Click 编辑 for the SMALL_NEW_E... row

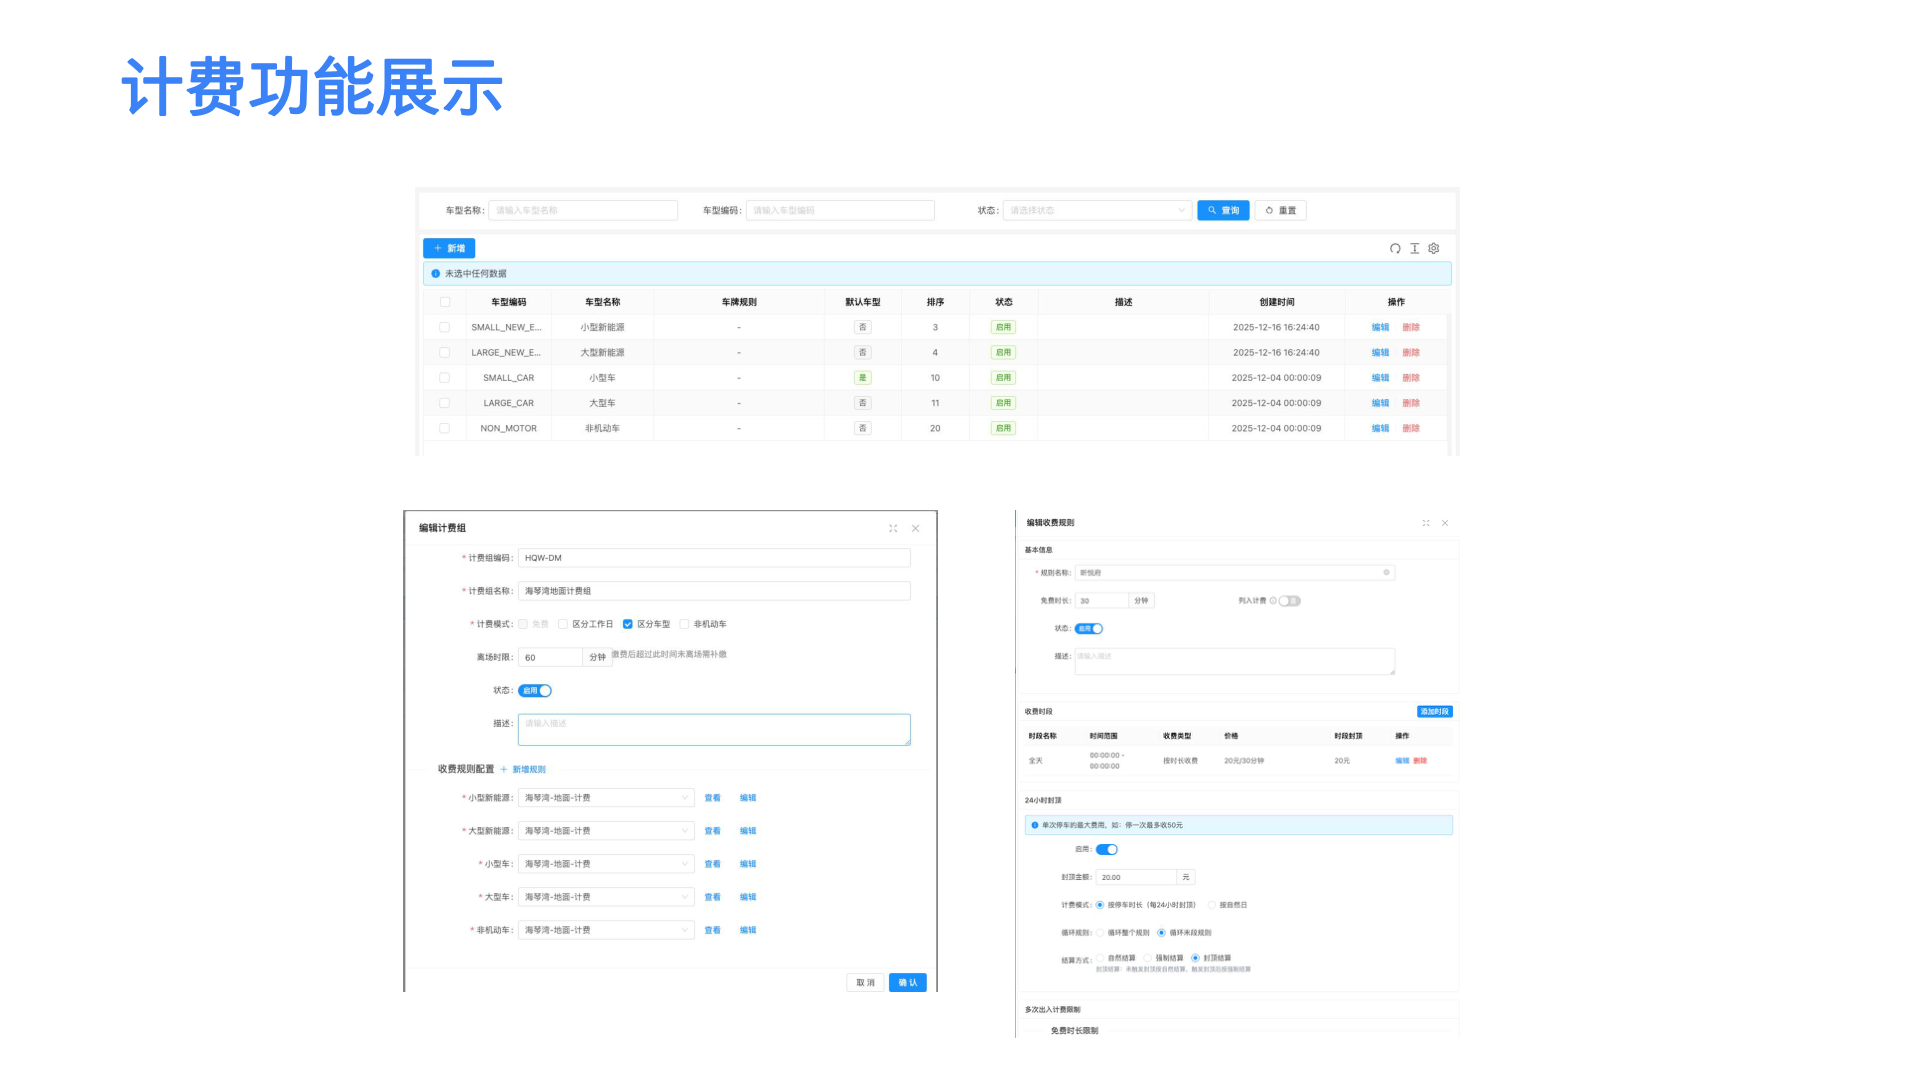(x=1380, y=327)
